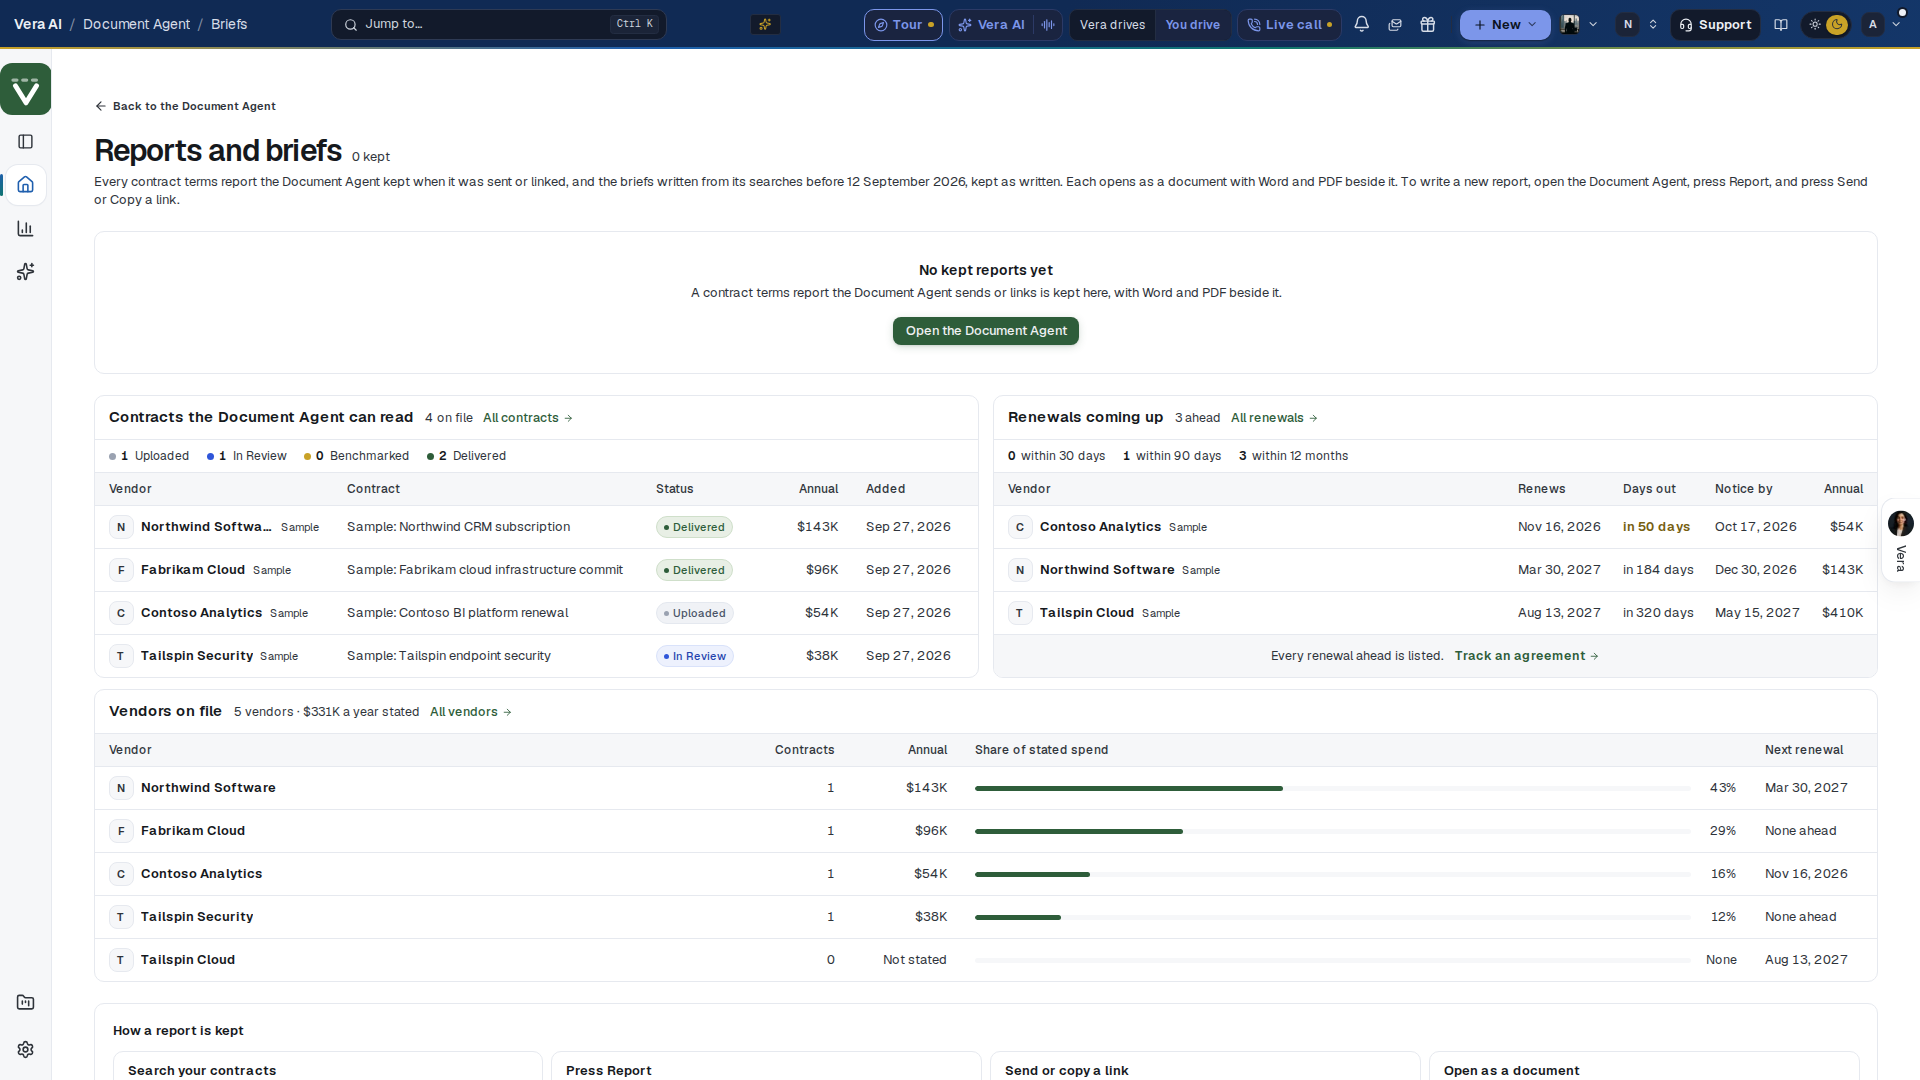Click In Review status badge for Tailspin Security
Screen dimensions: 1920x1080
click(x=695, y=656)
